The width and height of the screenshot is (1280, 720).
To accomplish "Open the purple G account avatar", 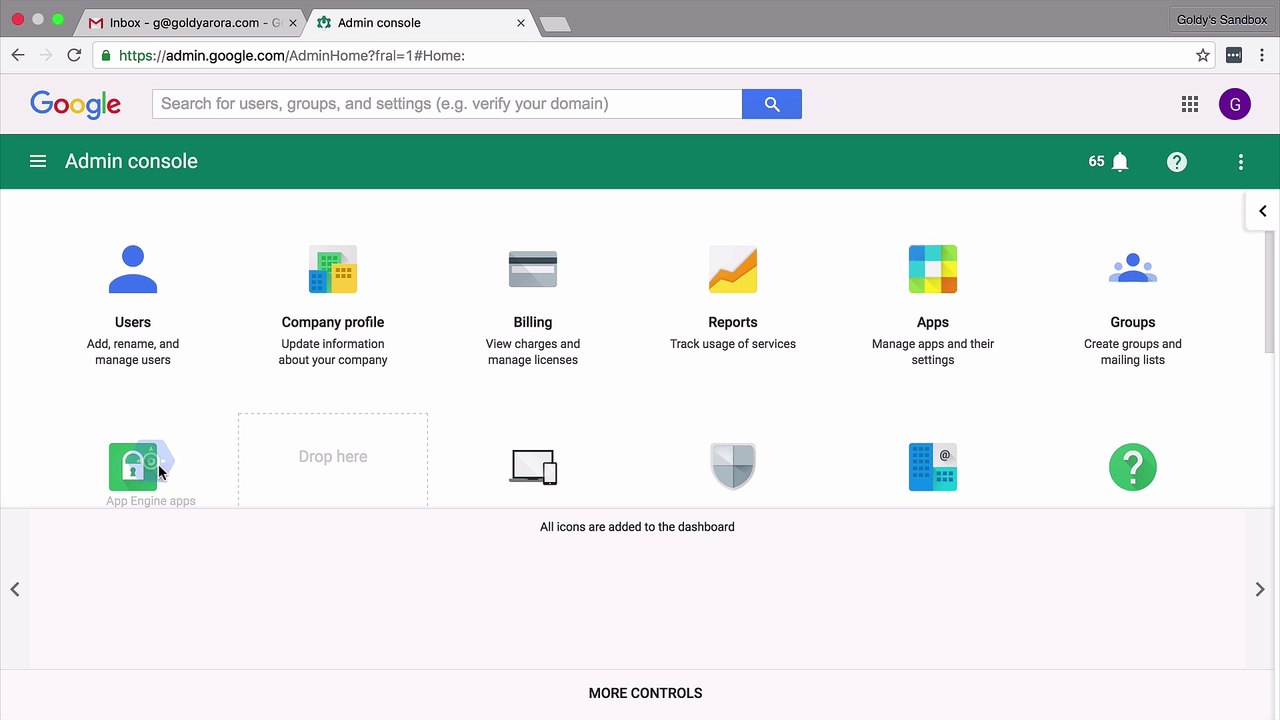I will (1235, 104).
